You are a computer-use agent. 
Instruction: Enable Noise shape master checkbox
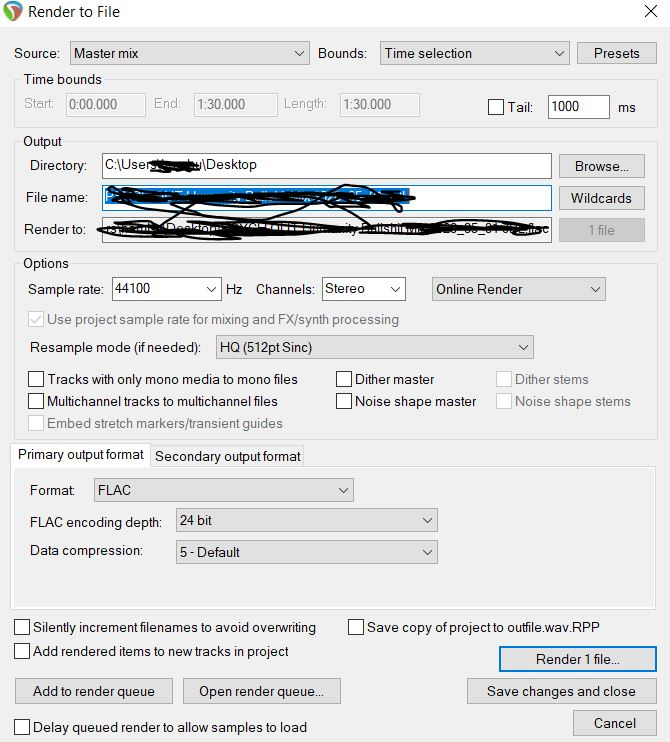click(x=344, y=401)
